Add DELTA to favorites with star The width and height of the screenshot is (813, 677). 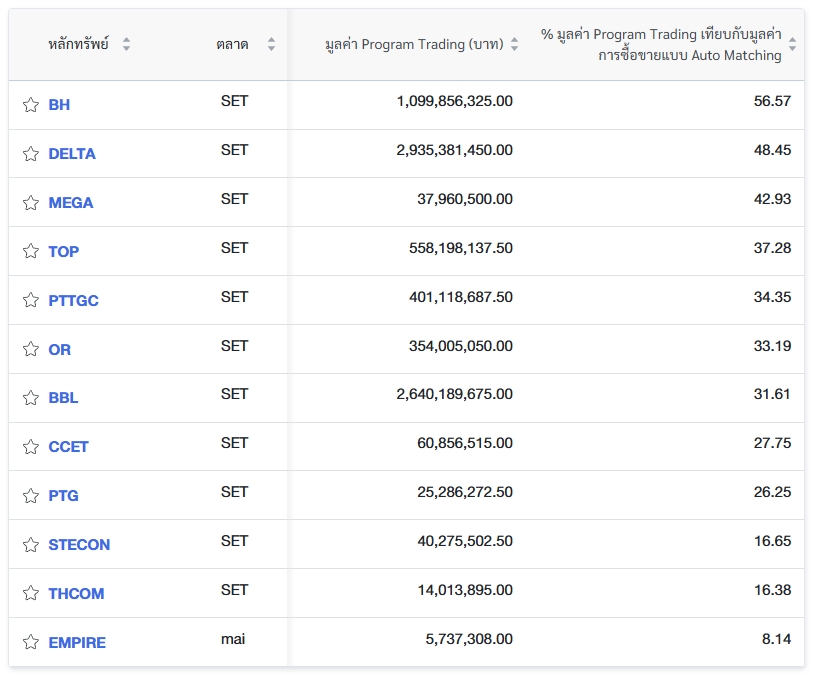click(30, 154)
